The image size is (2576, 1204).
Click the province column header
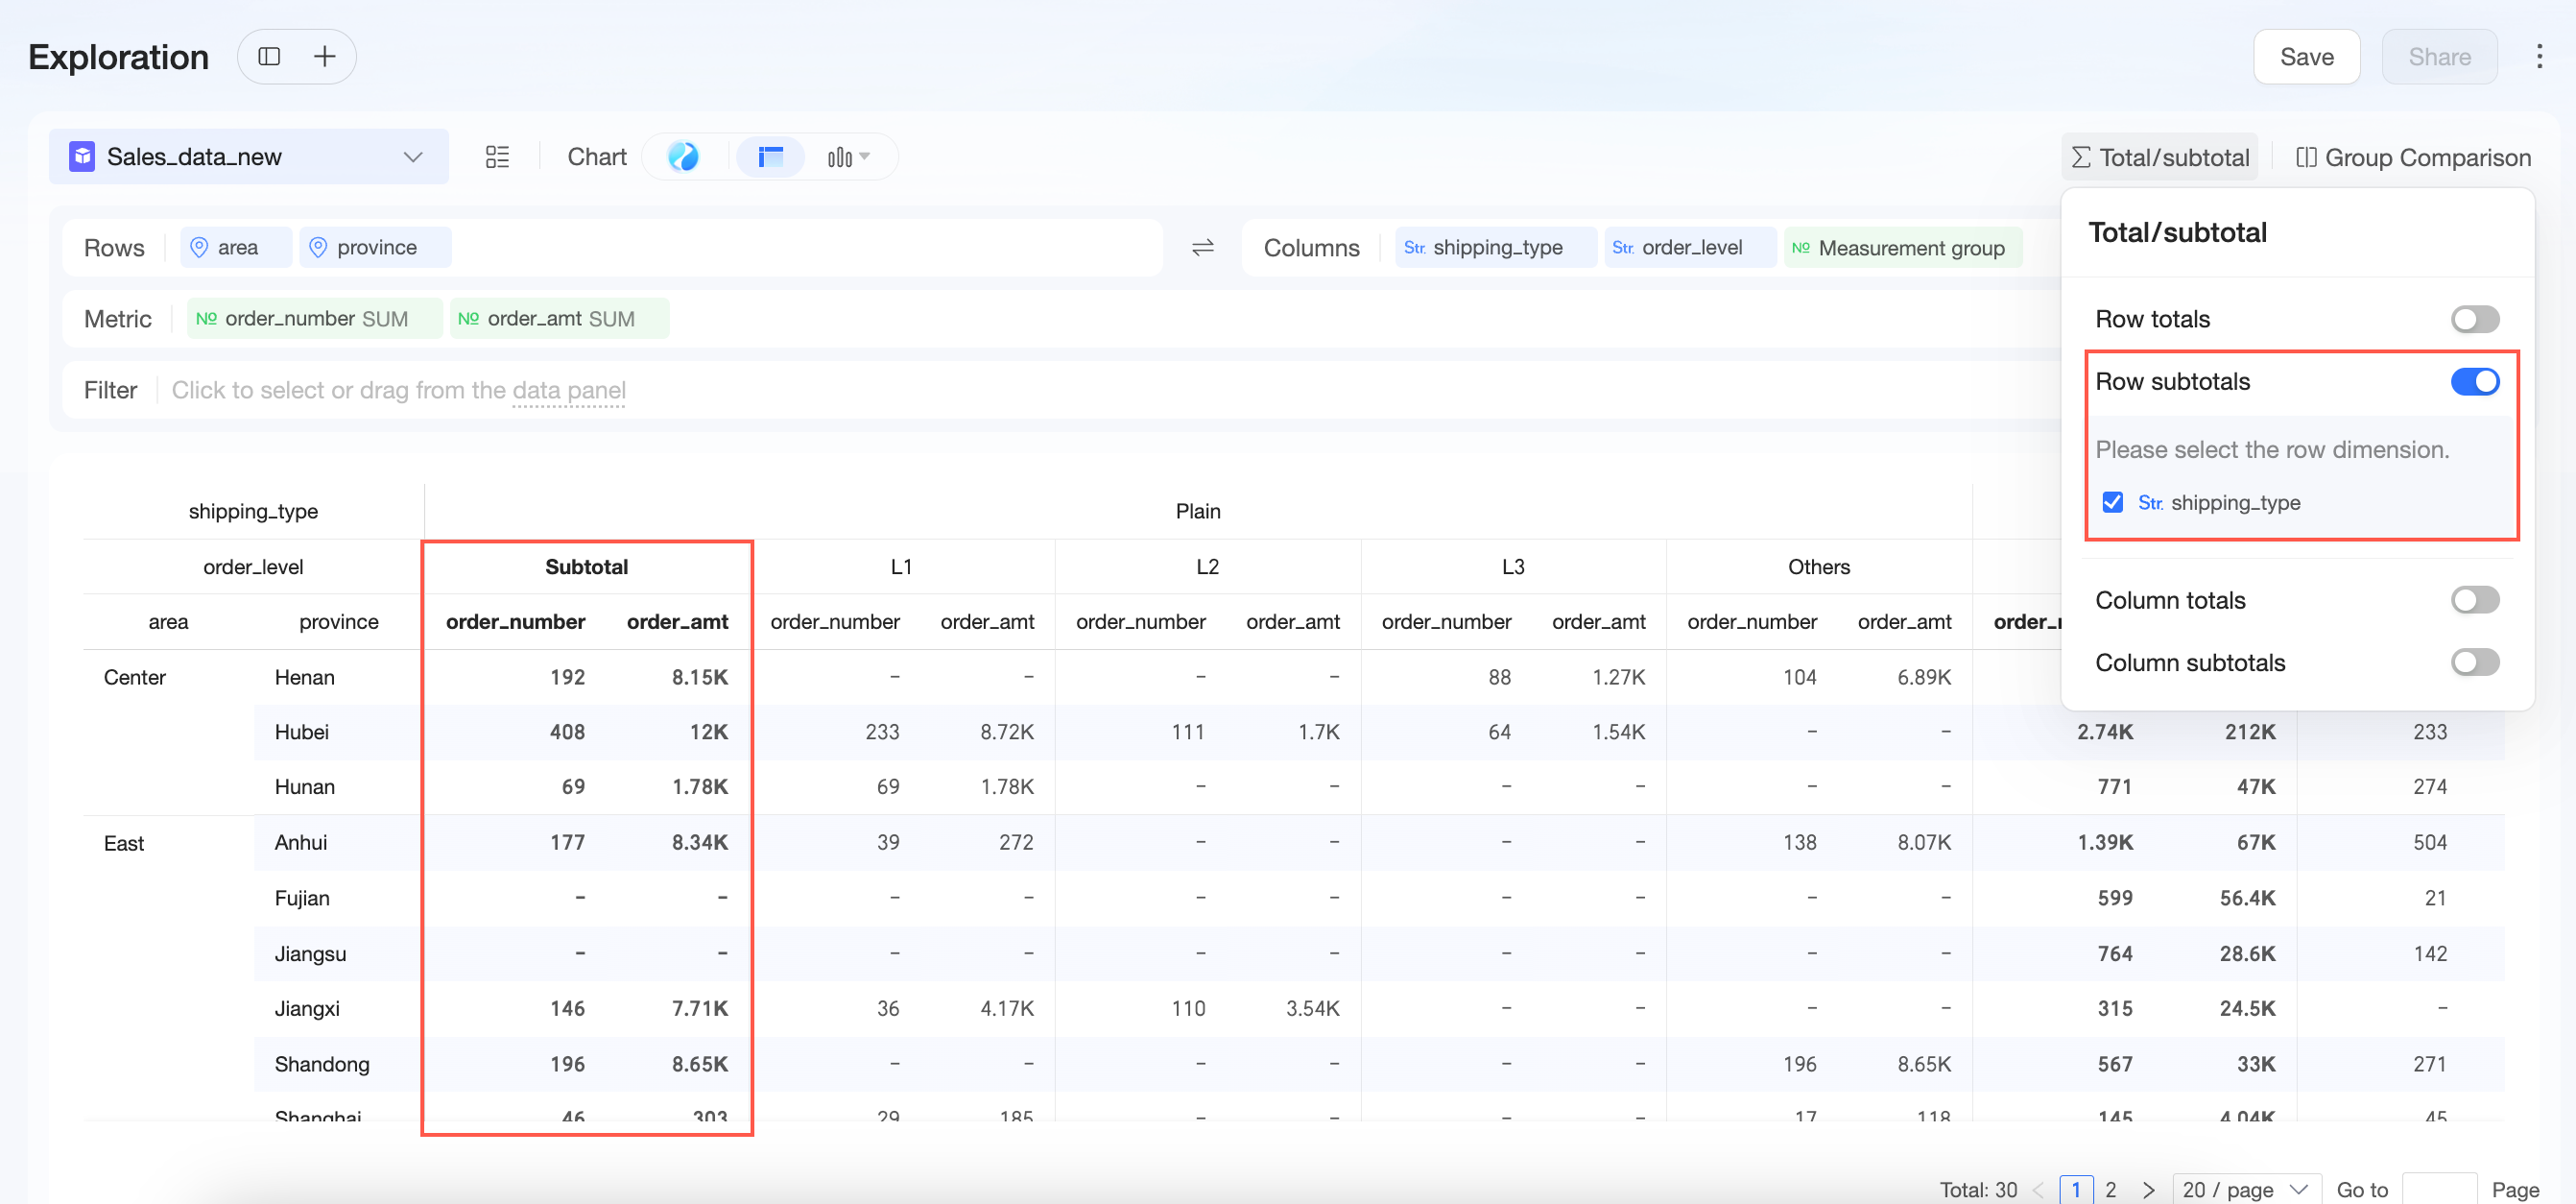(339, 622)
